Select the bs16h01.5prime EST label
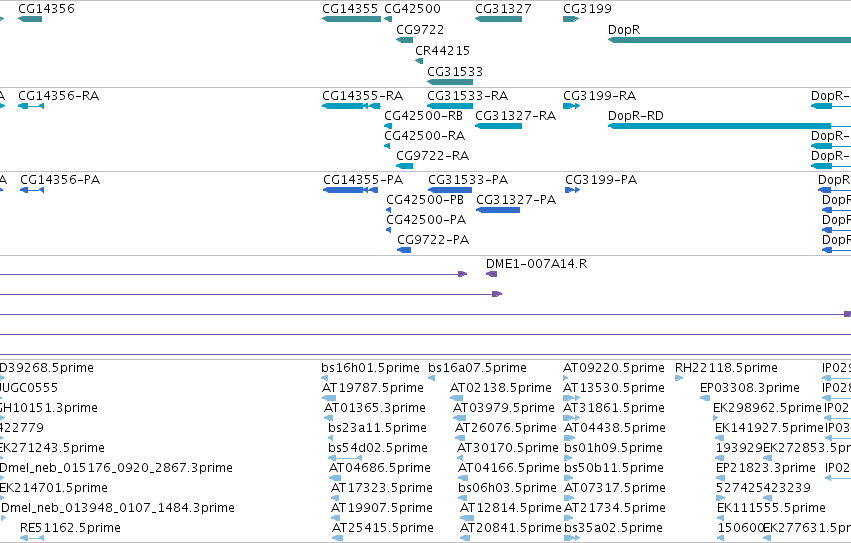 tap(370, 368)
